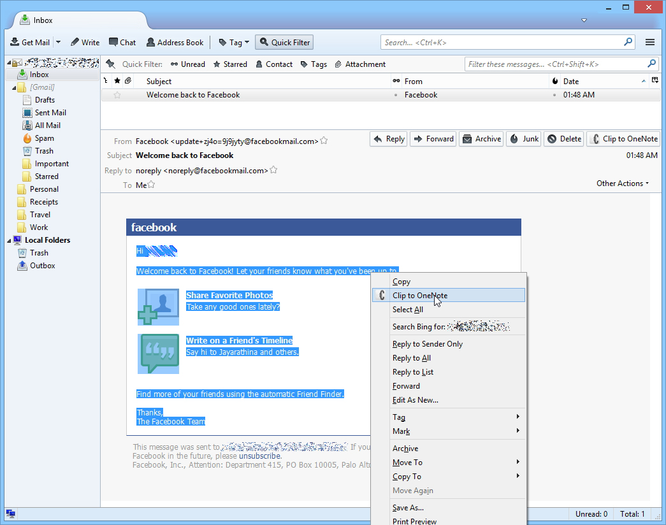Collapse the mail account tree
666x525 pixels.
pyautogui.click(x=9, y=62)
